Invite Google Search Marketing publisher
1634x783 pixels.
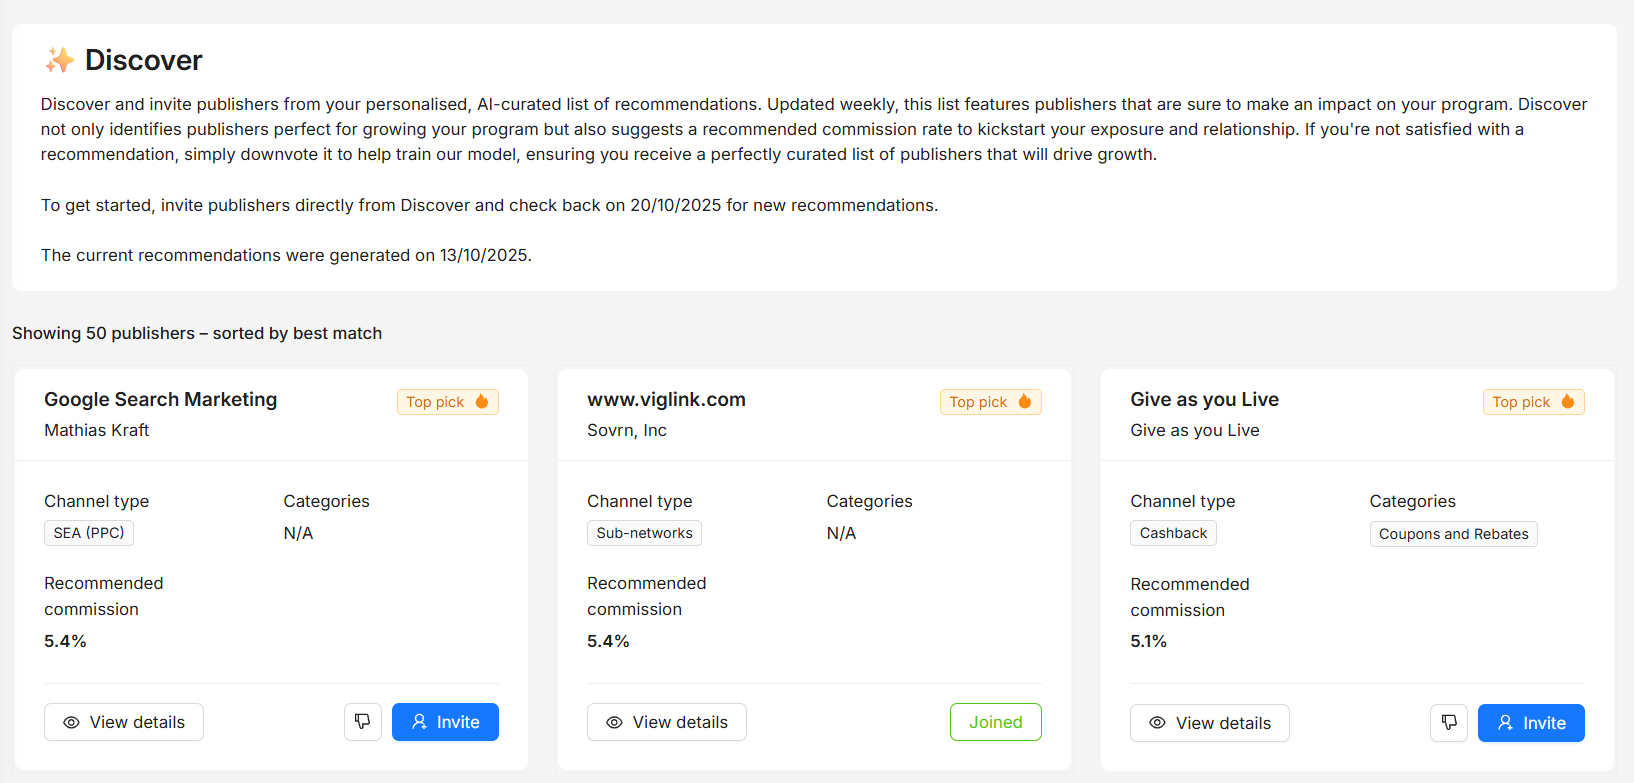[x=445, y=722]
